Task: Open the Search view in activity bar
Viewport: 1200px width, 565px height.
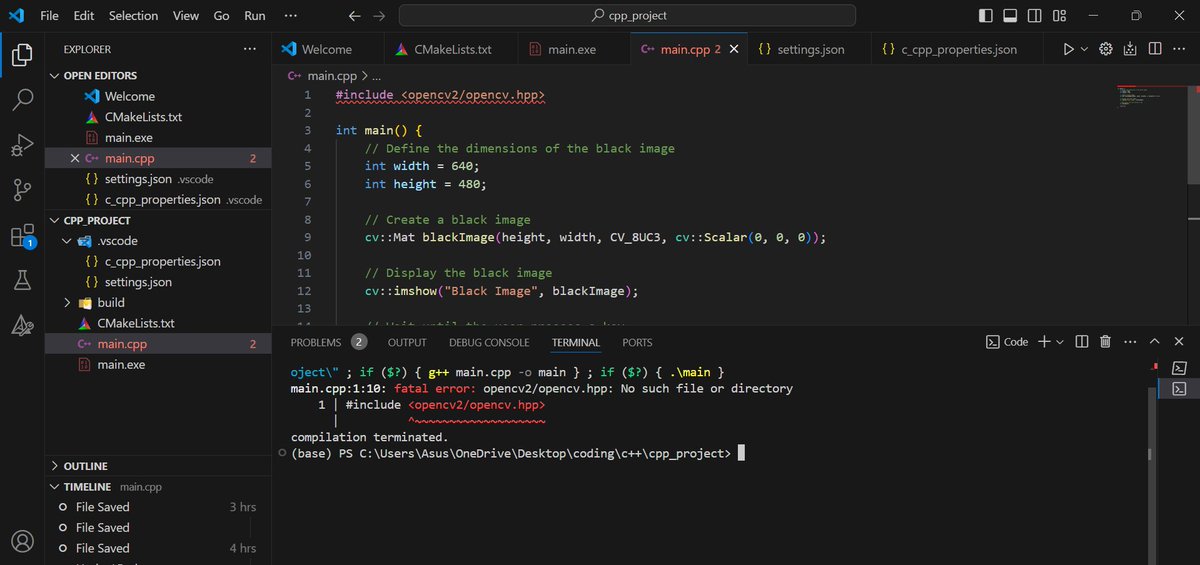Action: [x=22, y=100]
